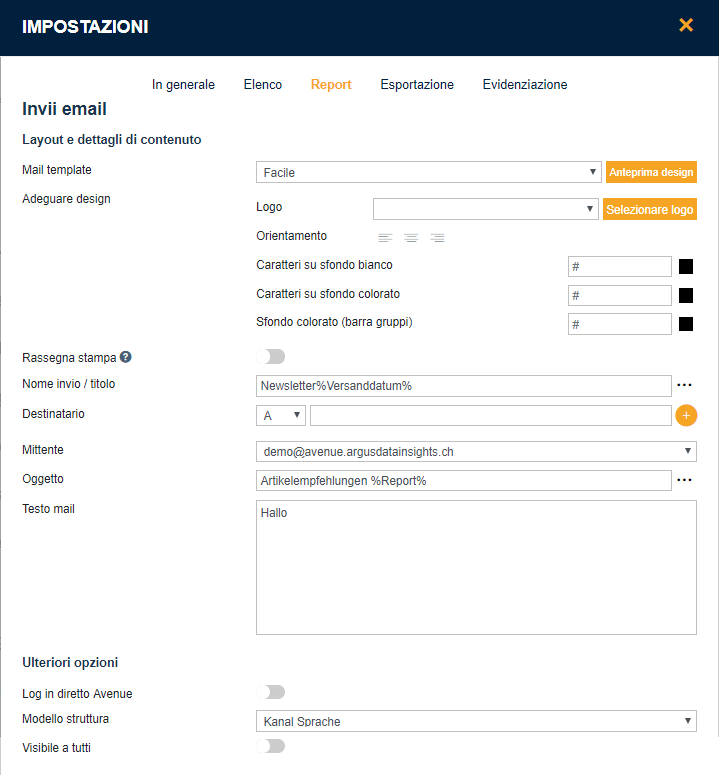Select the Report tab
719x775 pixels.
[x=331, y=85]
